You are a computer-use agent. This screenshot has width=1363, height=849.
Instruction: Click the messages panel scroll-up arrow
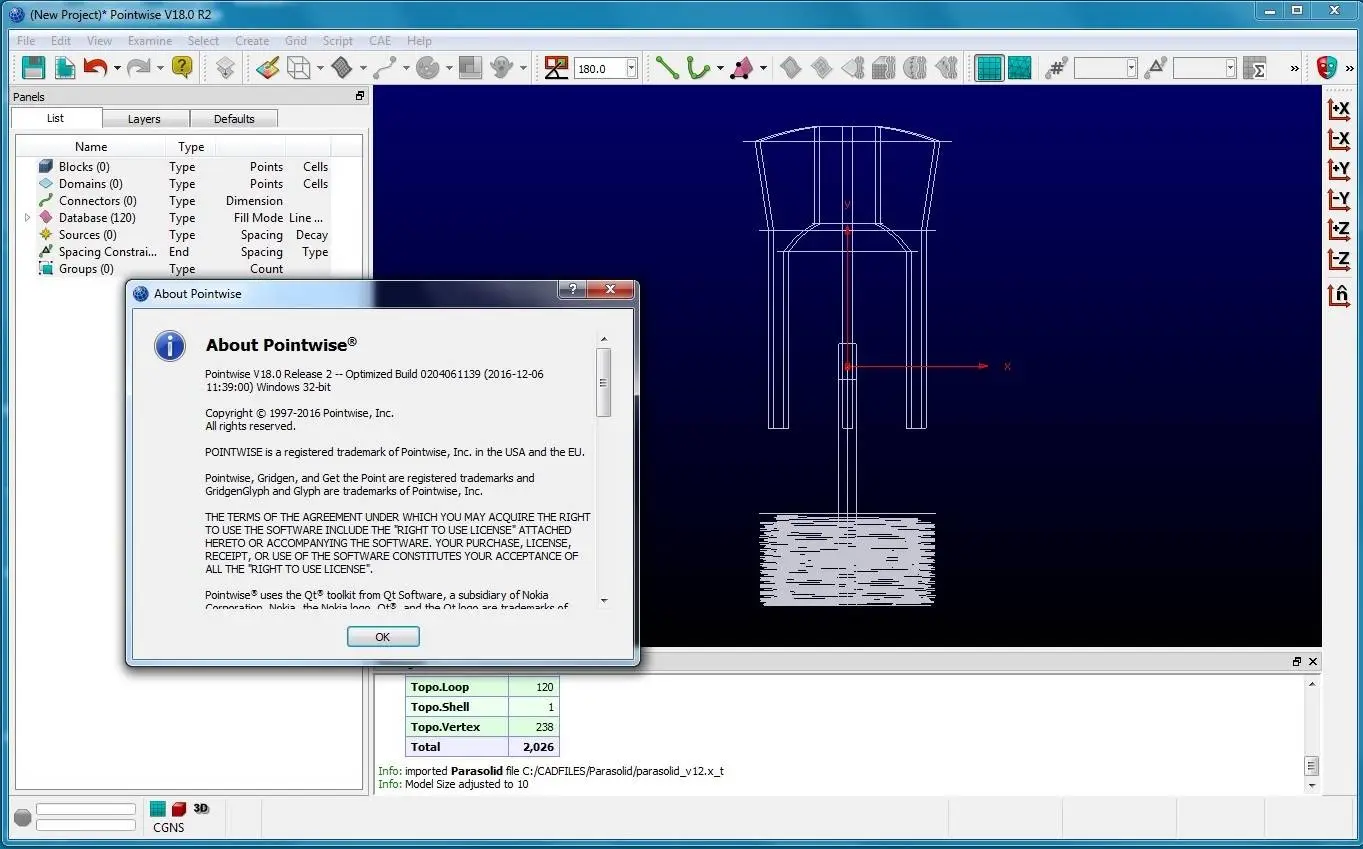pos(1312,684)
